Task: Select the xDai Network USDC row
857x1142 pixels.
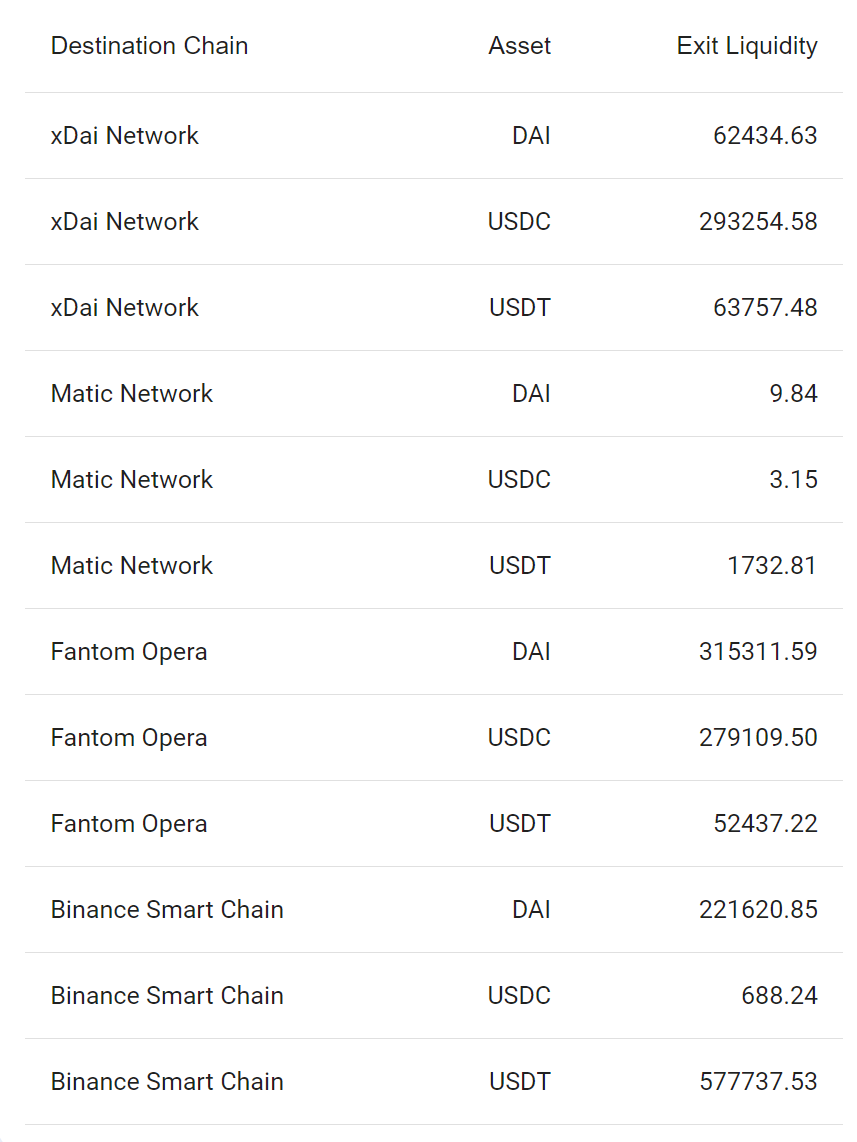Action: pos(434,221)
